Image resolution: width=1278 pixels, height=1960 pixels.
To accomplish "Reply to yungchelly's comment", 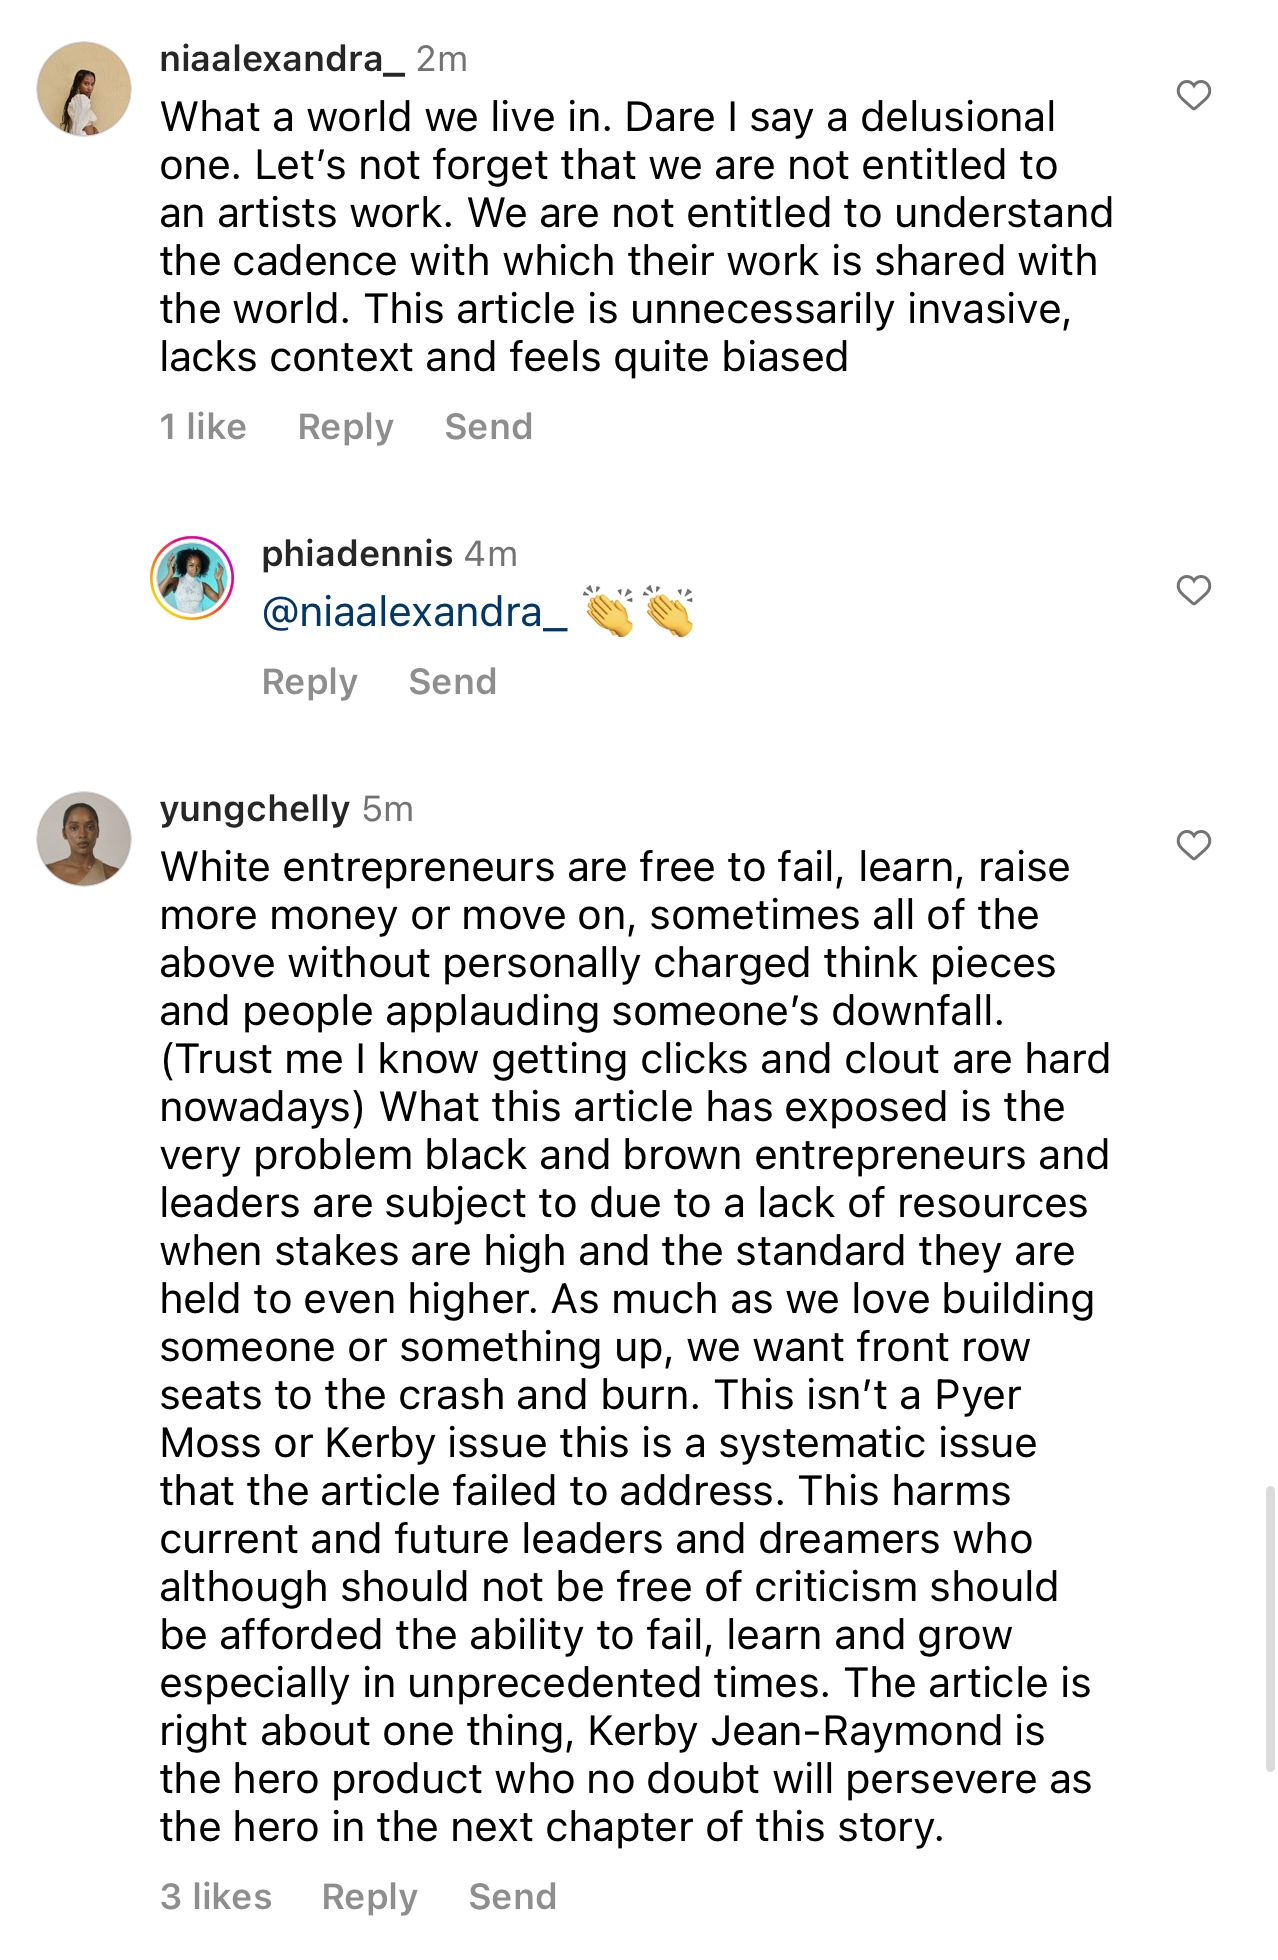I will click(x=369, y=1897).
